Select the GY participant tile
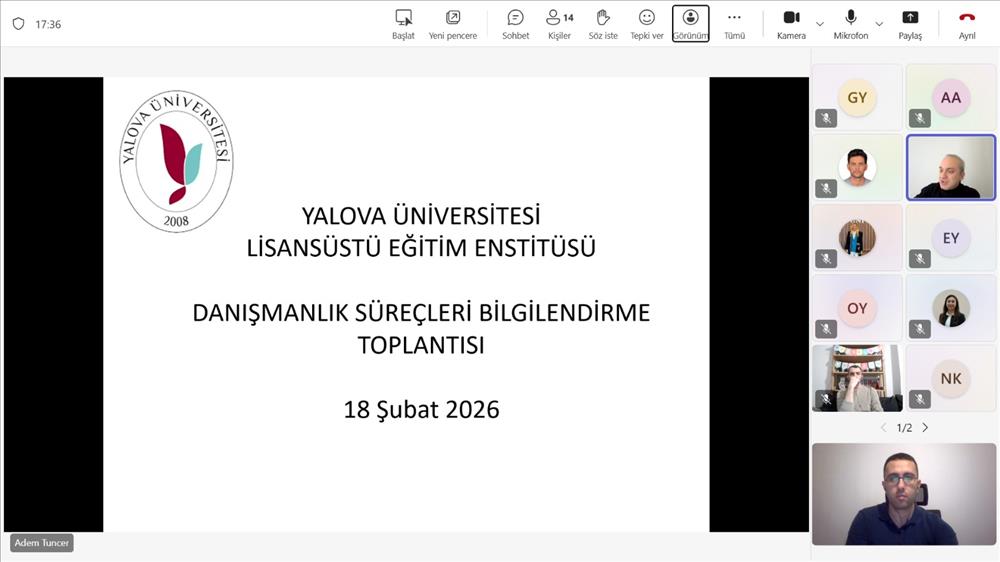Screen dimensions: 1000x562 click(x=857, y=98)
